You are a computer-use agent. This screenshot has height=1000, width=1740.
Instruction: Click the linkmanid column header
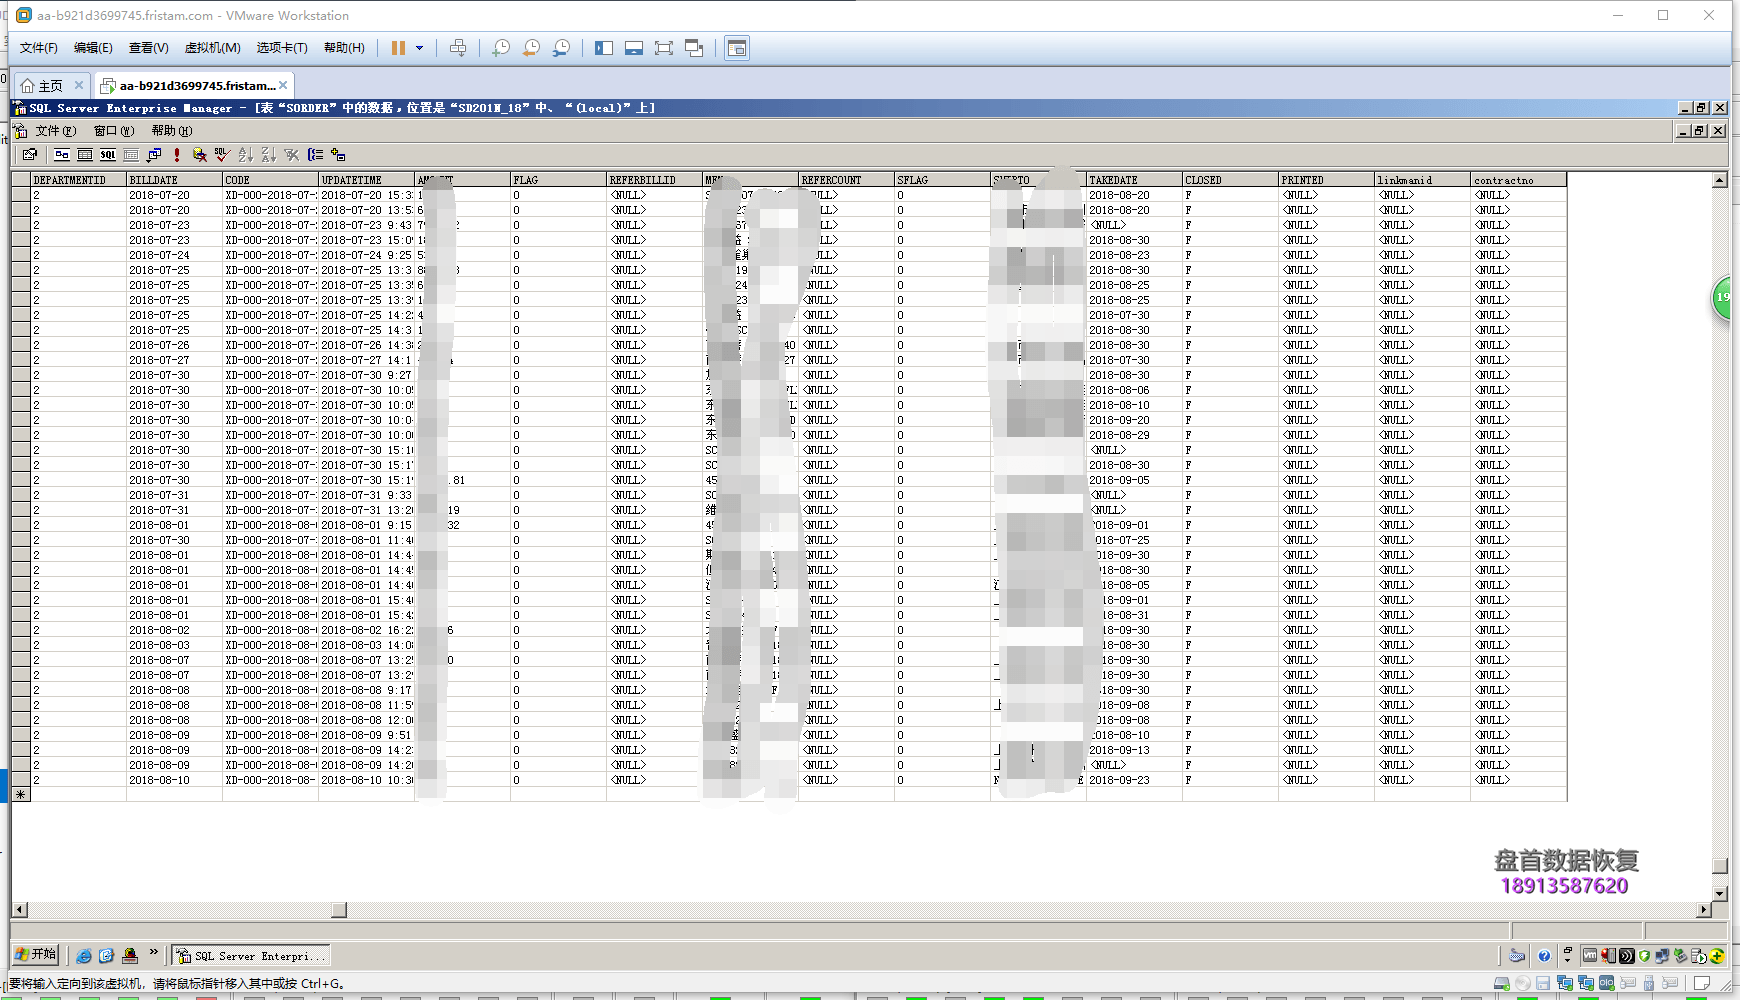[1422, 180]
